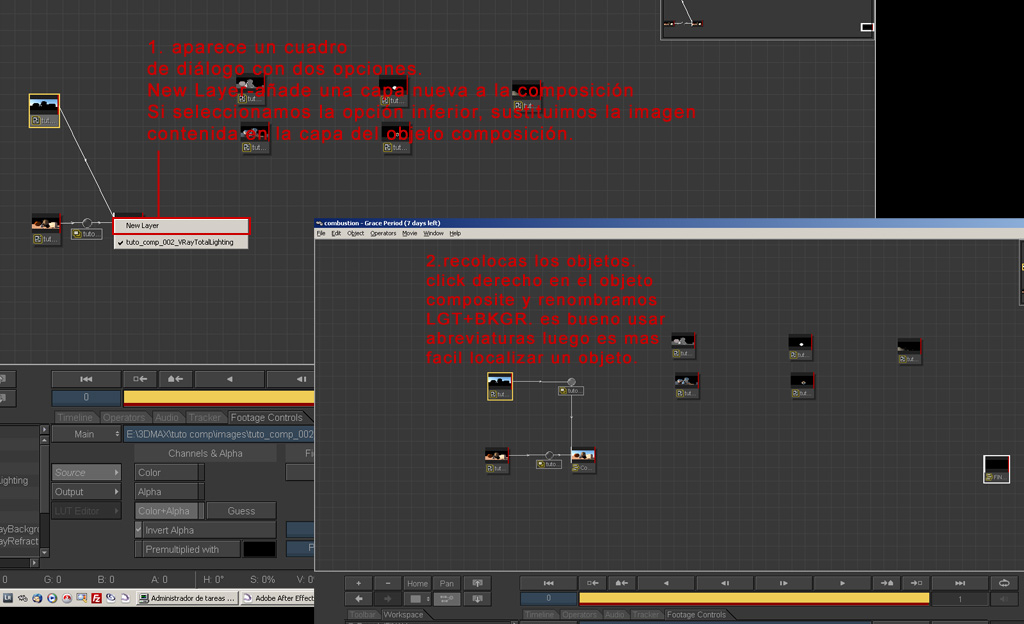
Task: Click the monitor-with-down-arrow icon below Pan row
Action: 477,599
